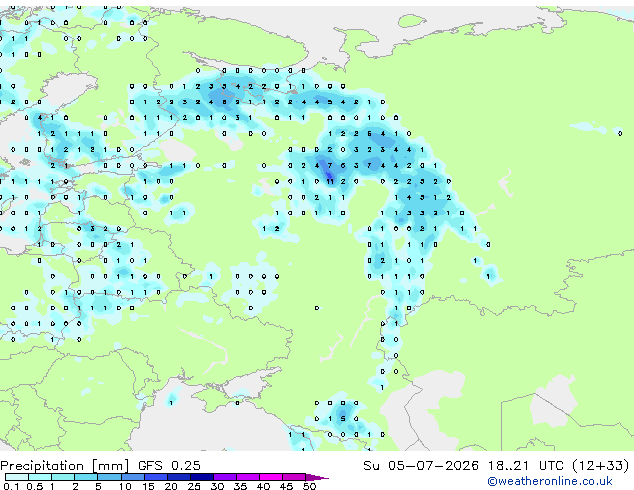Image resolution: width=634 pixels, height=490 pixels.
Task: Pick the 15–20 mm legend color swatch
Action: (156, 477)
